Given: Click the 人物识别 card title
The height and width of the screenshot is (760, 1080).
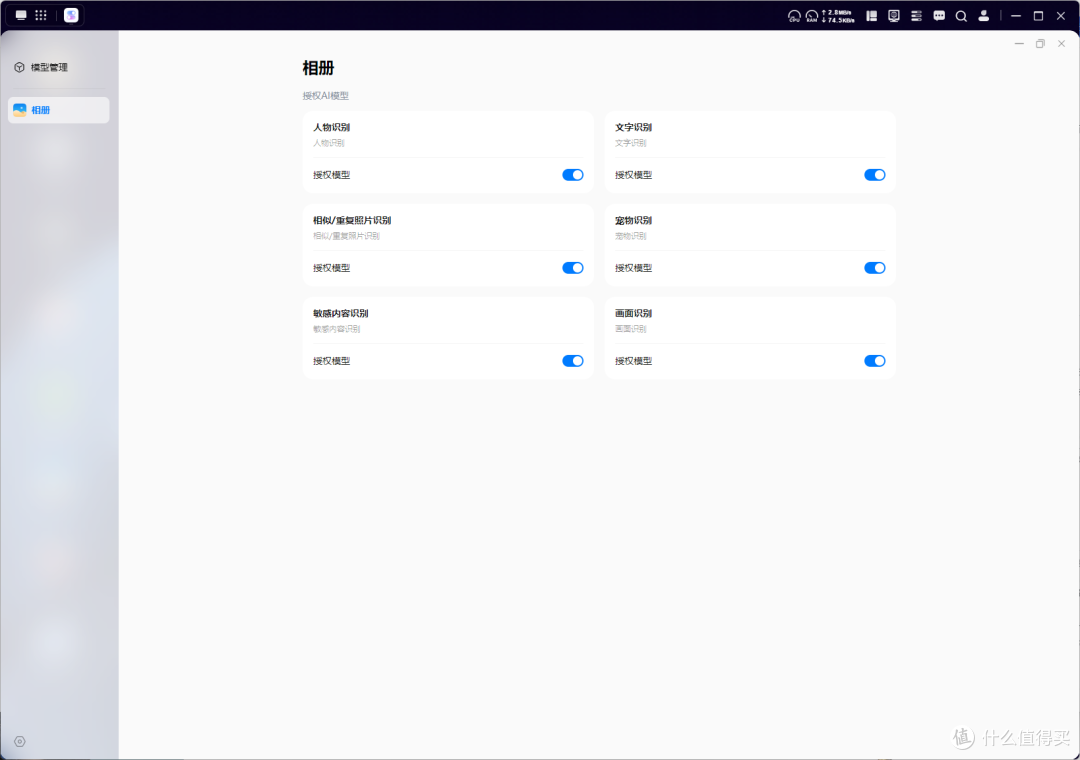Looking at the screenshot, I should pos(331,127).
